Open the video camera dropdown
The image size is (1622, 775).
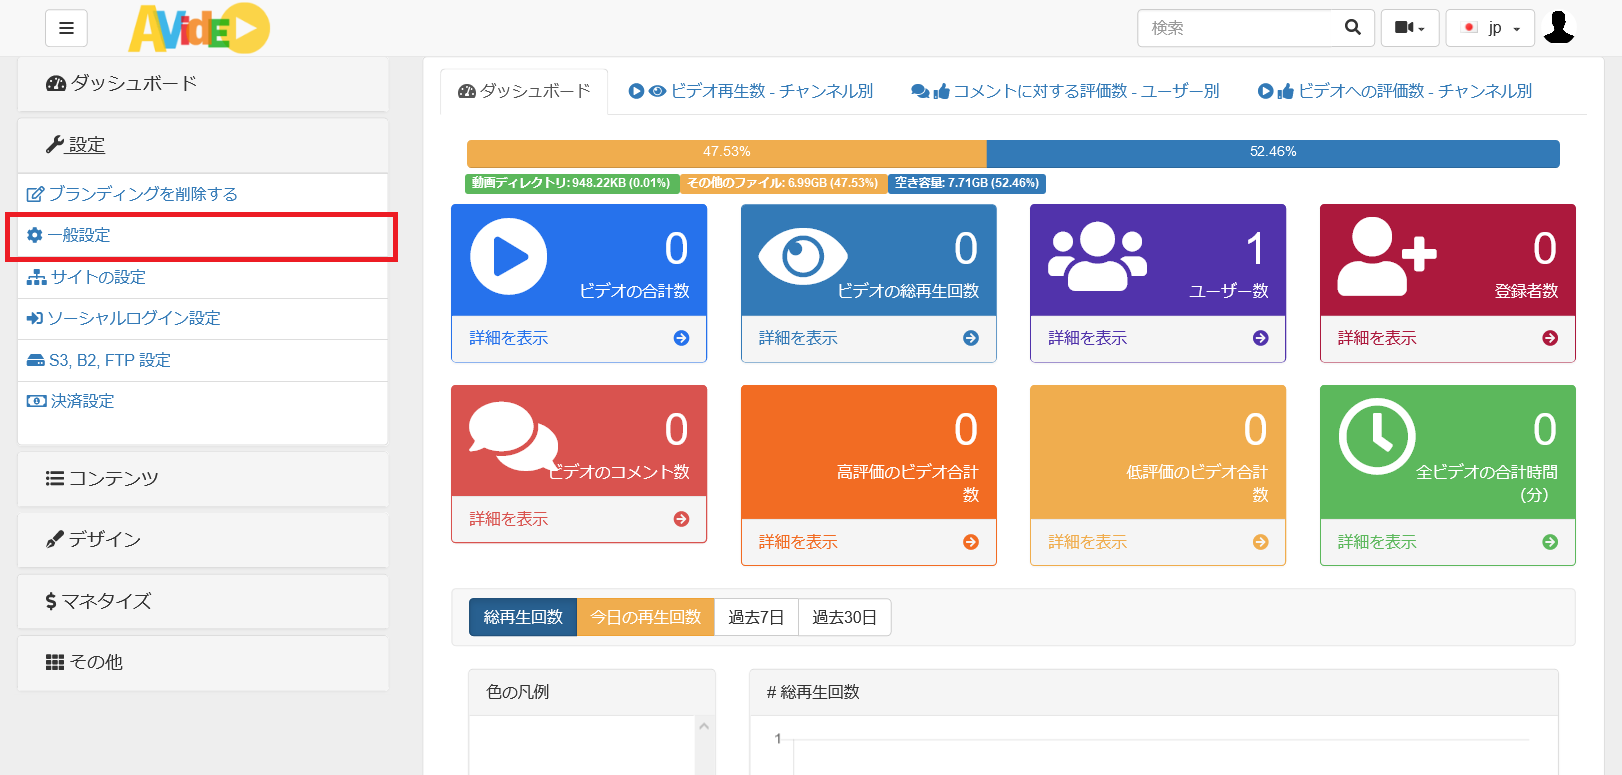point(1410,28)
